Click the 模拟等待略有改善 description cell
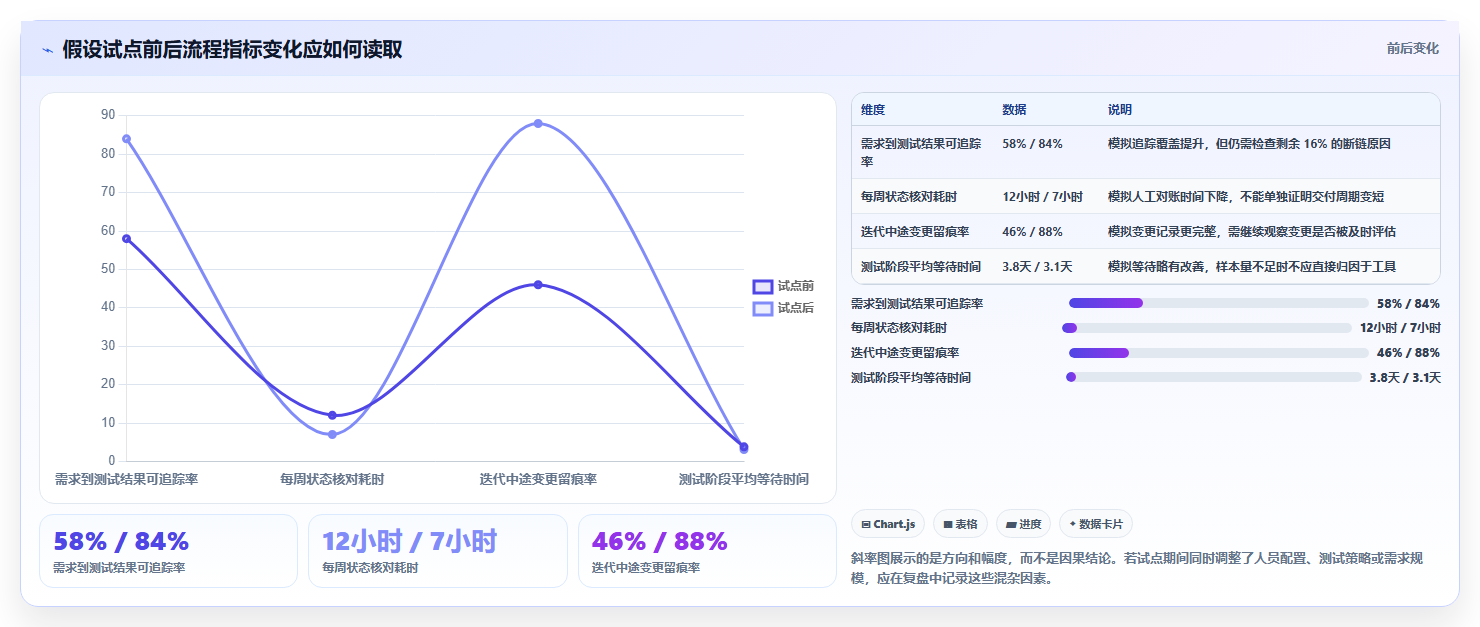This screenshot has width=1480, height=627. [x=1252, y=267]
